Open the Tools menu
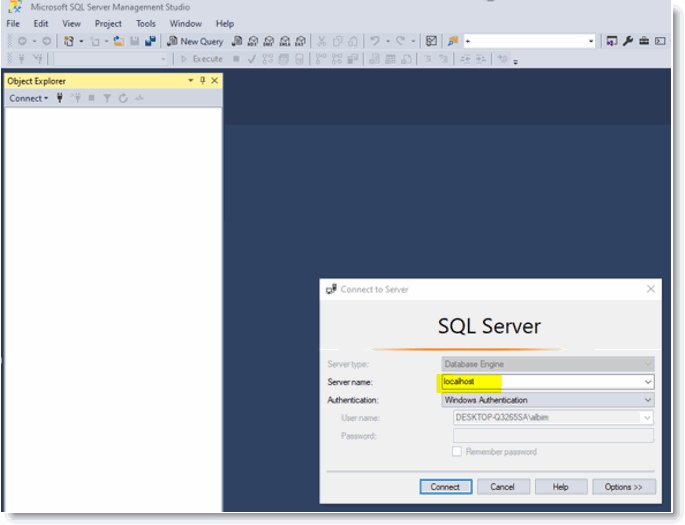 (x=145, y=24)
